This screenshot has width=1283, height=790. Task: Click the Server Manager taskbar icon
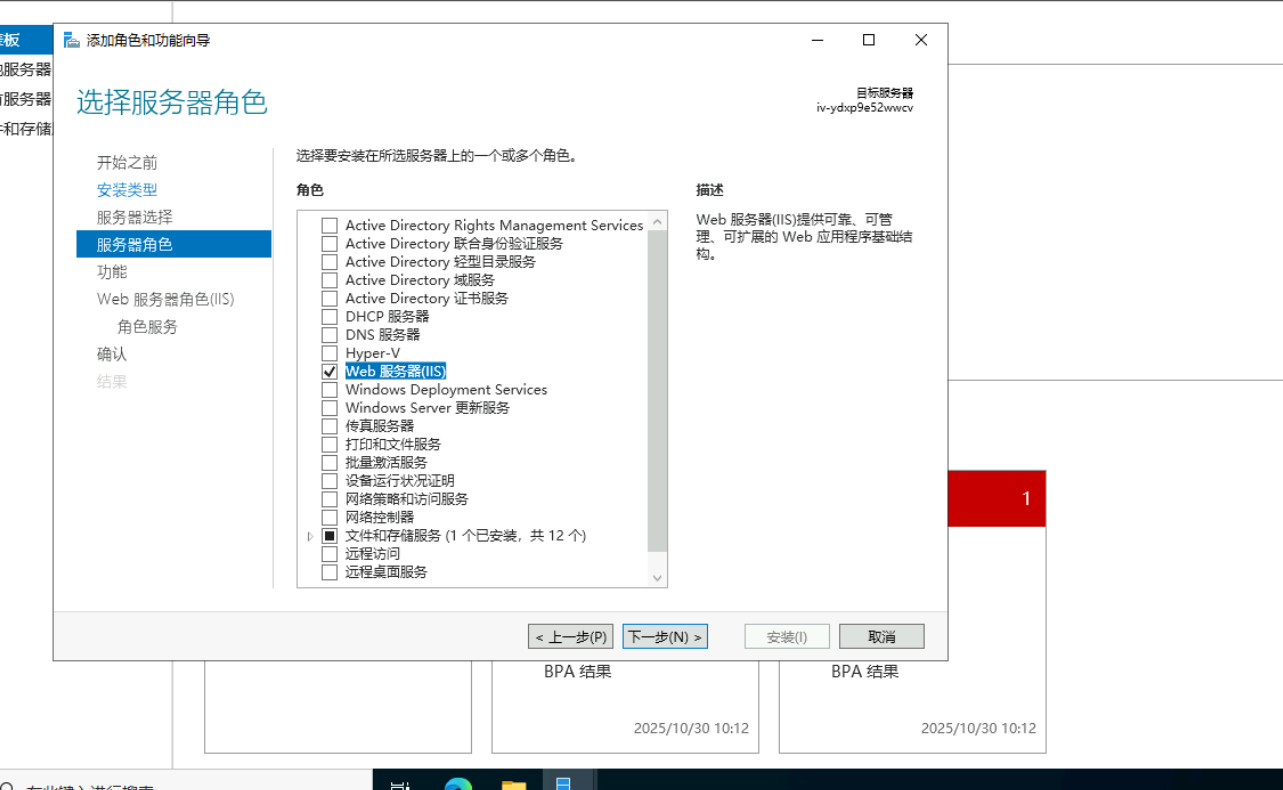pos(564,783)
